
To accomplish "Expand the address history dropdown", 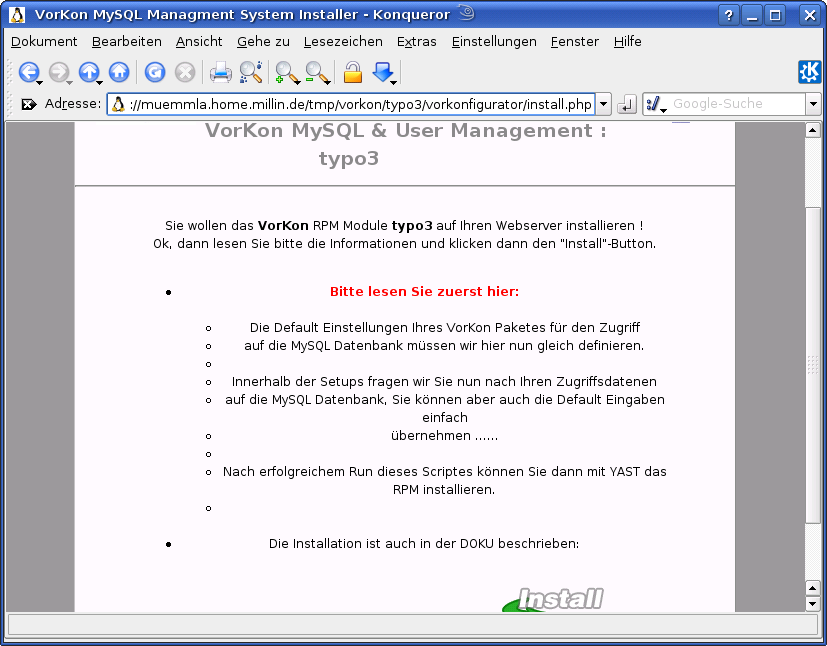I will coord(603,104).
